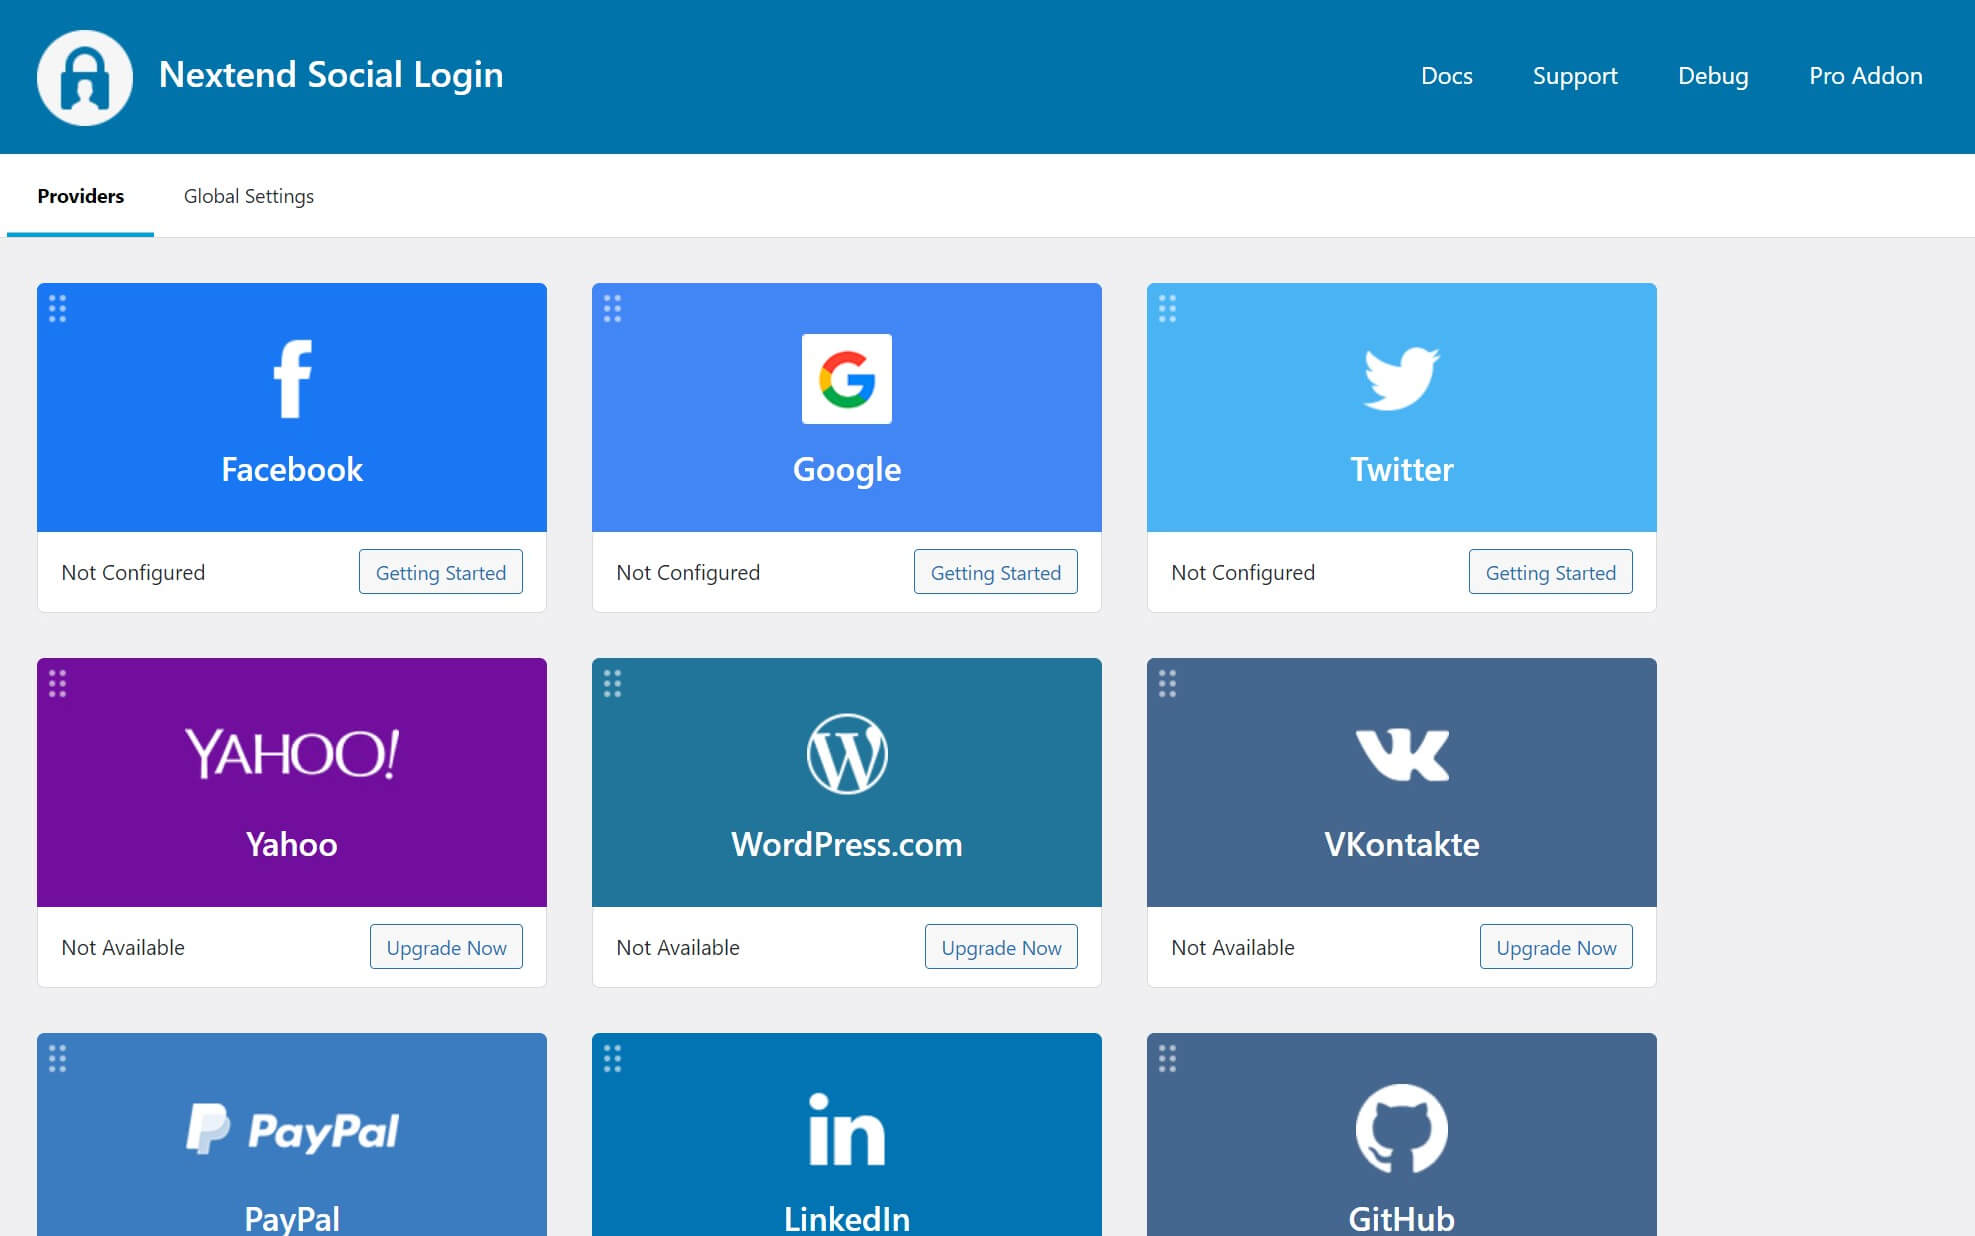Click Getting Started for Google
The width and height of the screenshot is (1975, 1236).
(994, 571)
